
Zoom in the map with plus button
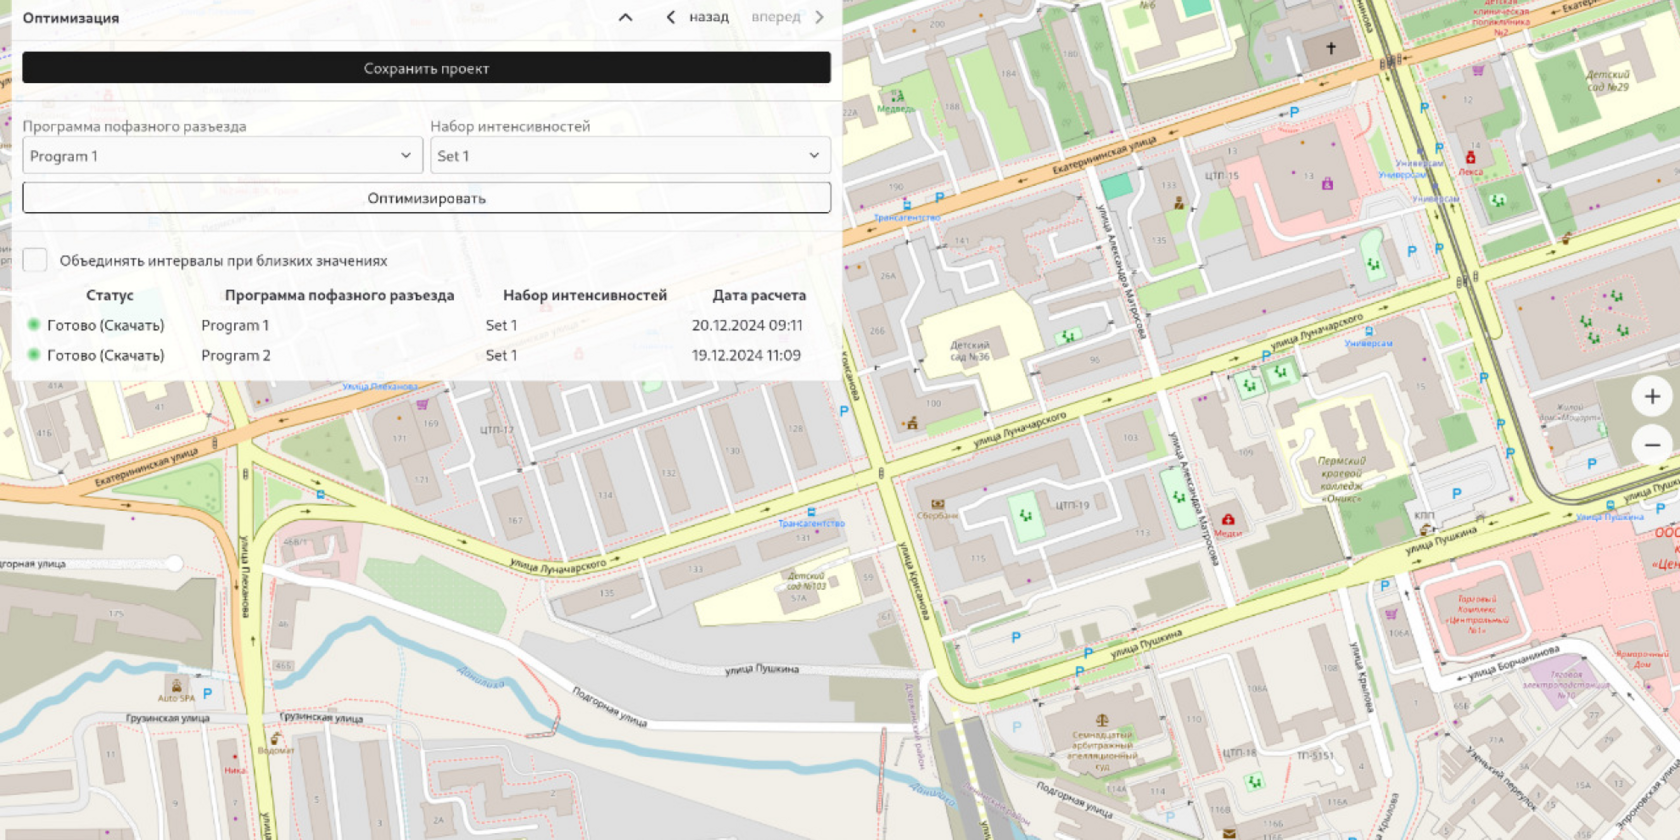(x=1652, y=397)
